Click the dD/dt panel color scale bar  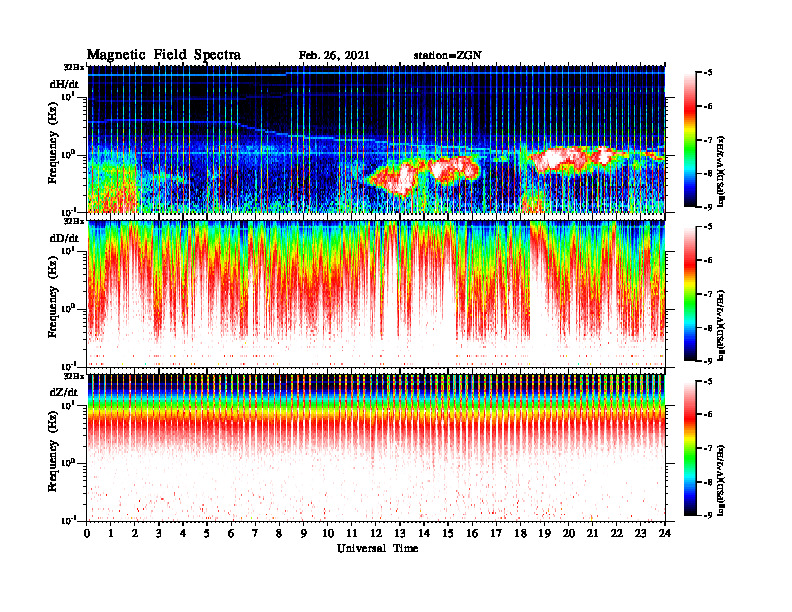click(x=690, y=294)
